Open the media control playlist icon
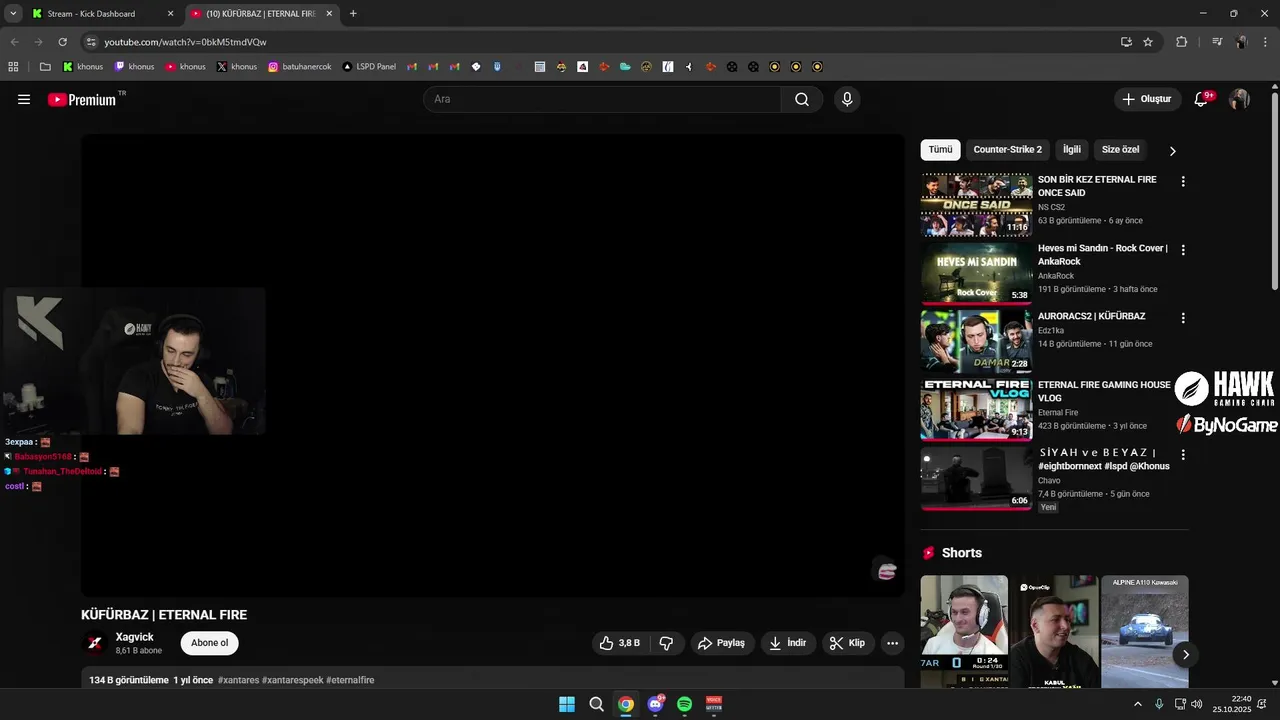Screen dimensions: 1280x720 (x=1217, y=42)
